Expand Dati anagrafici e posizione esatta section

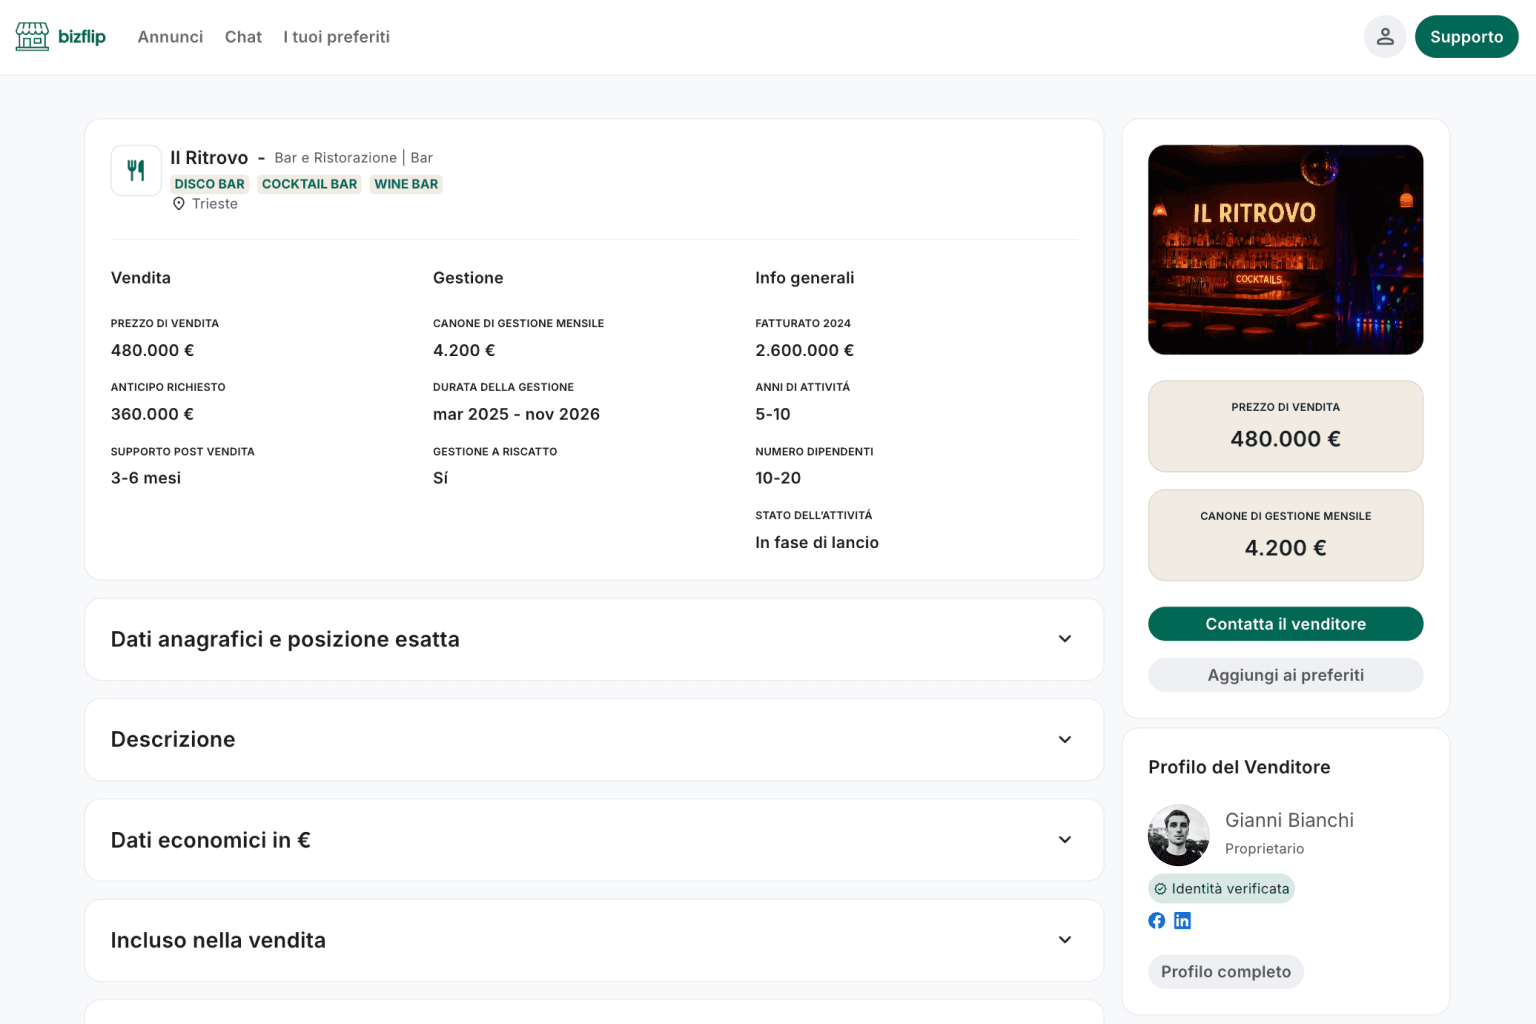[1064, 639]
